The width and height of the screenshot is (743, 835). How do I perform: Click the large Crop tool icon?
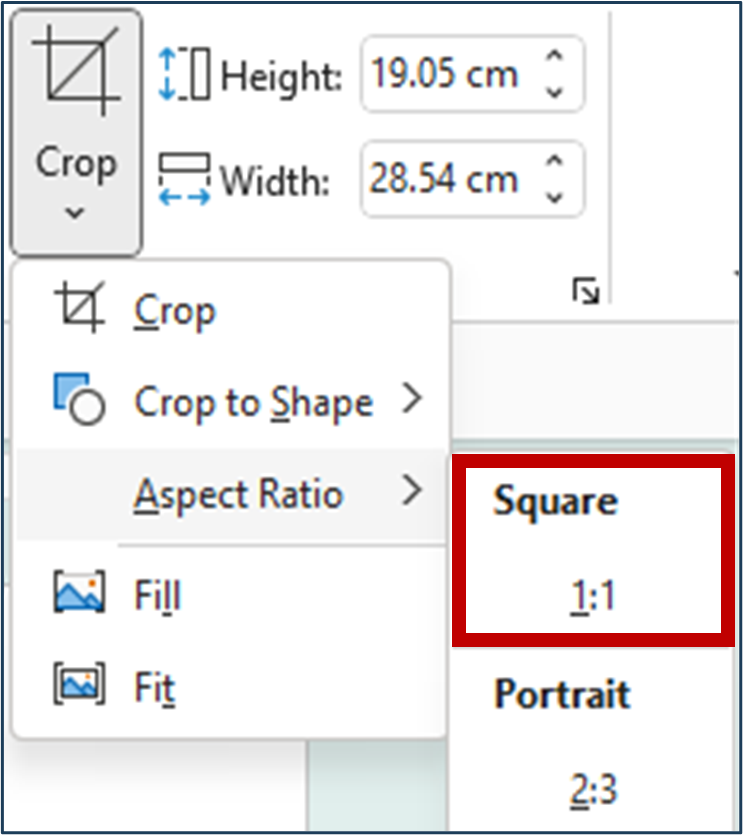[x=76, y=71]
